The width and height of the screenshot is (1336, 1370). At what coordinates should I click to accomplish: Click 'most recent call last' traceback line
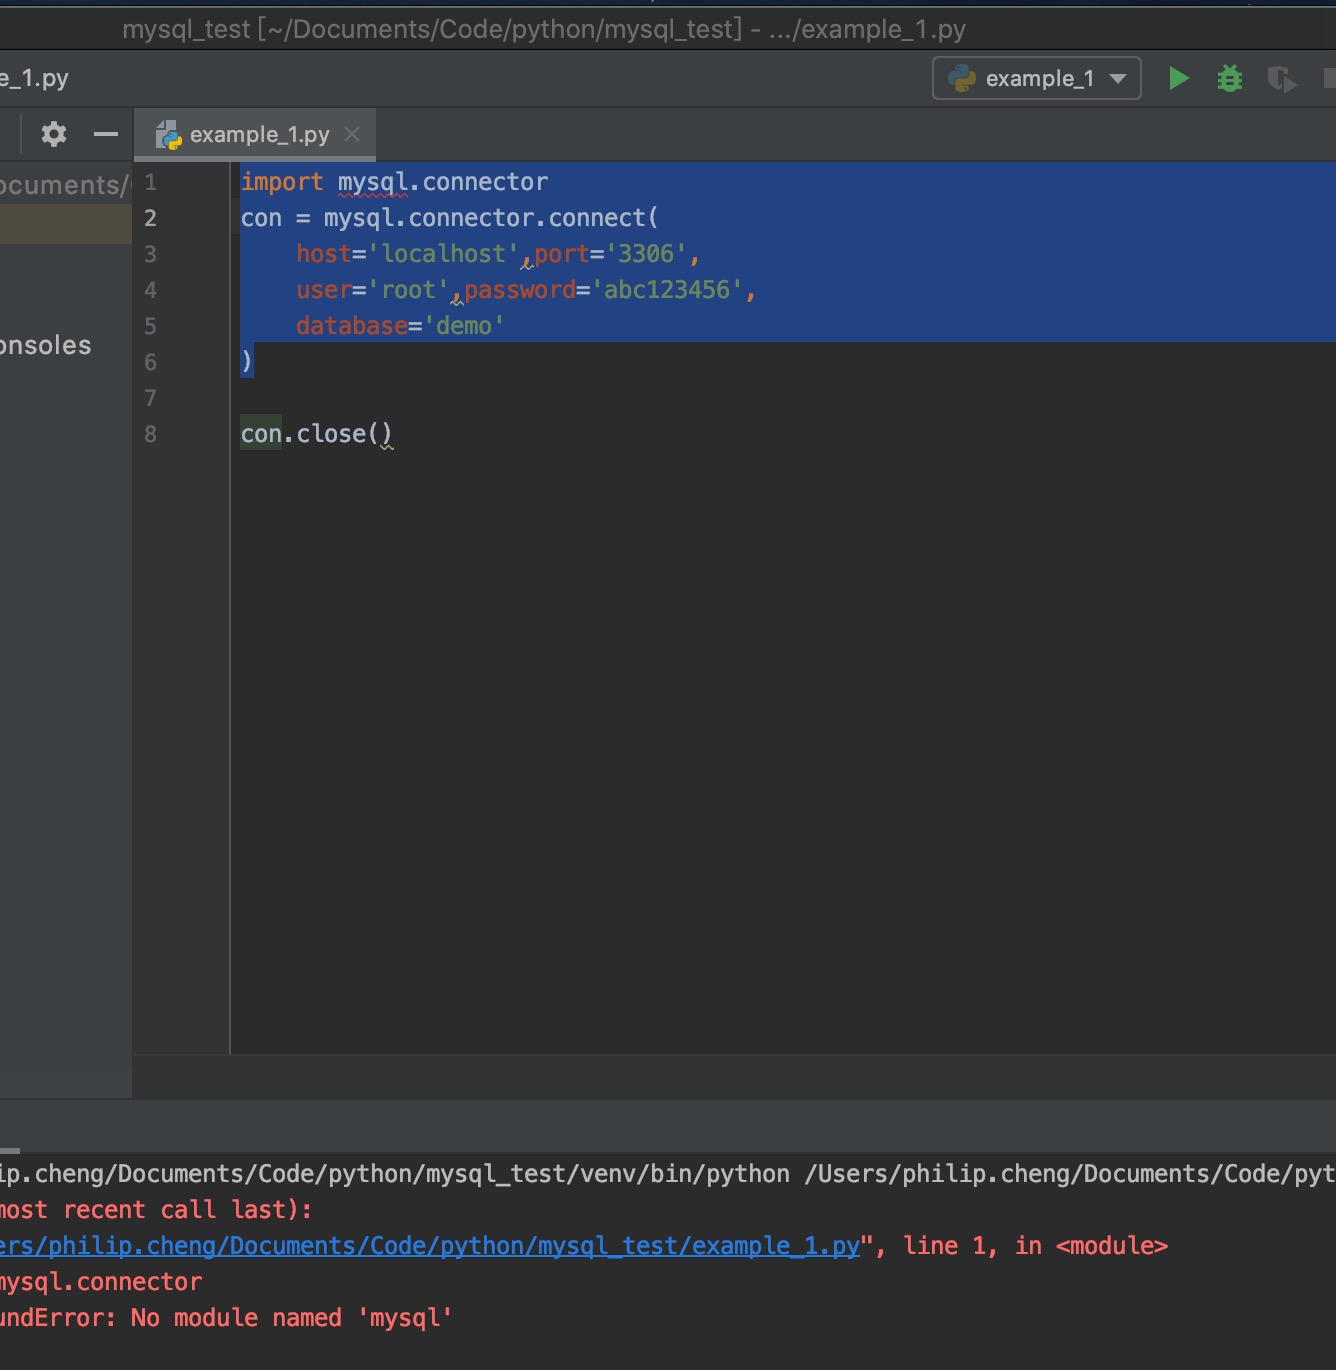(x=155, y=1210)
